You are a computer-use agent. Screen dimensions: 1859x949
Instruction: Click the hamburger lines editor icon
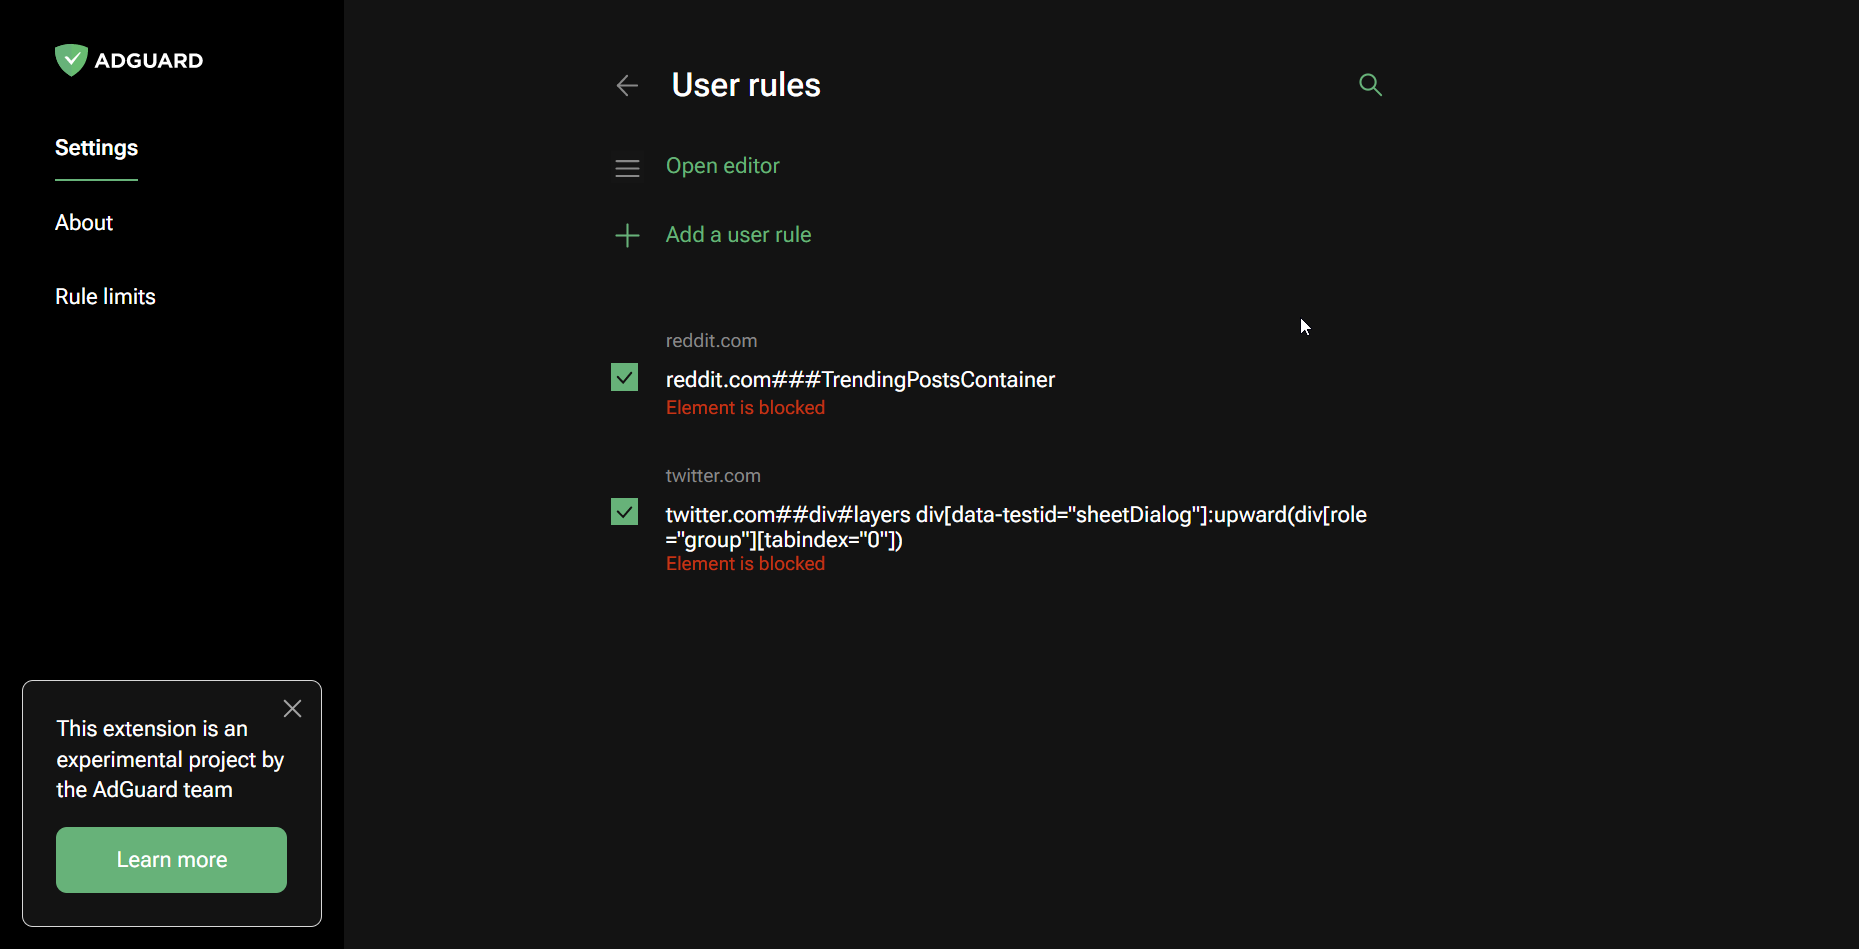[x=627, y=168]
